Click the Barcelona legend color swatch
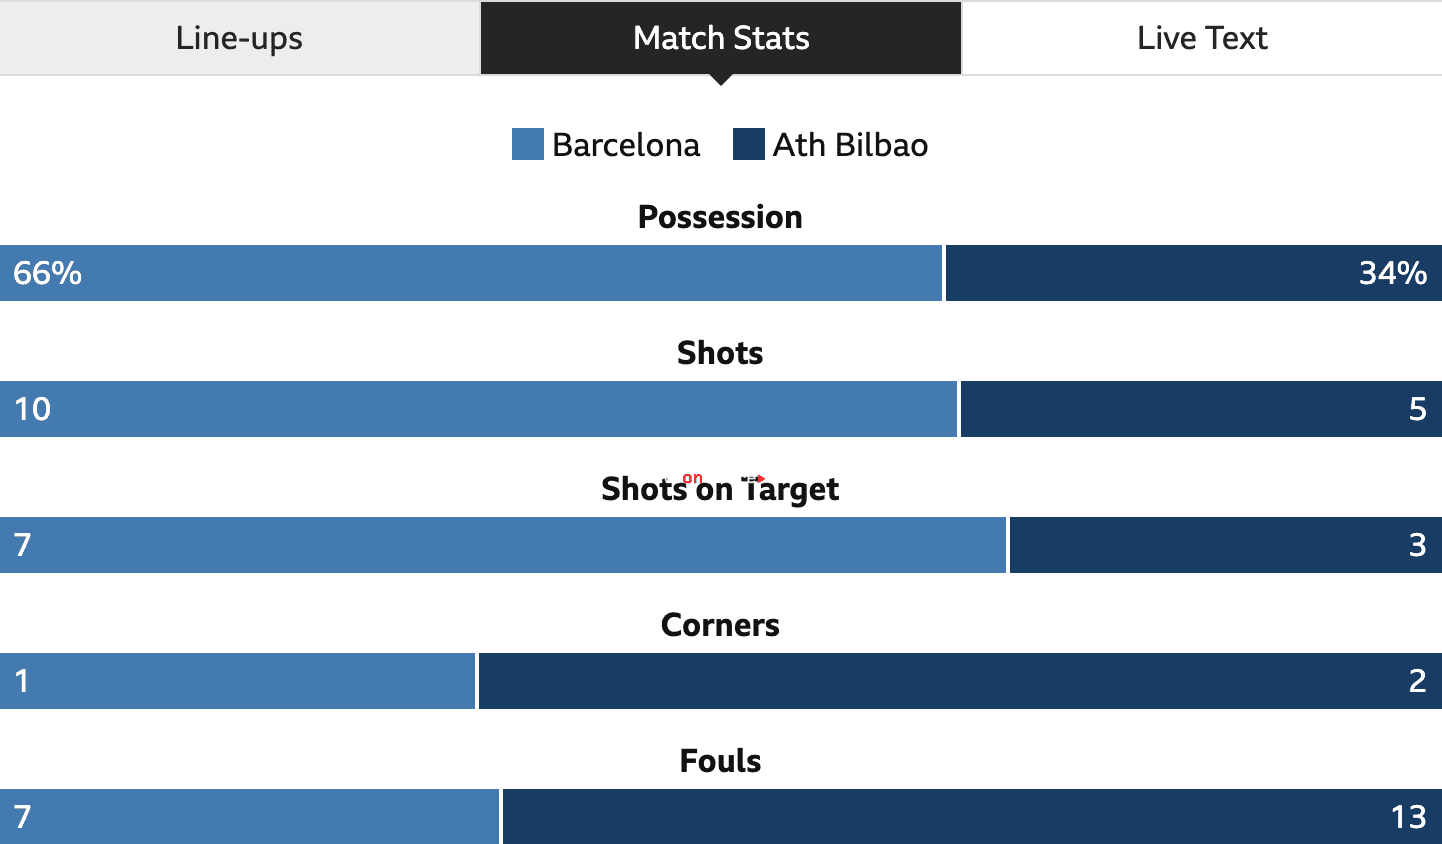Viewport: 1442px width, 844px height. [528, 144]
